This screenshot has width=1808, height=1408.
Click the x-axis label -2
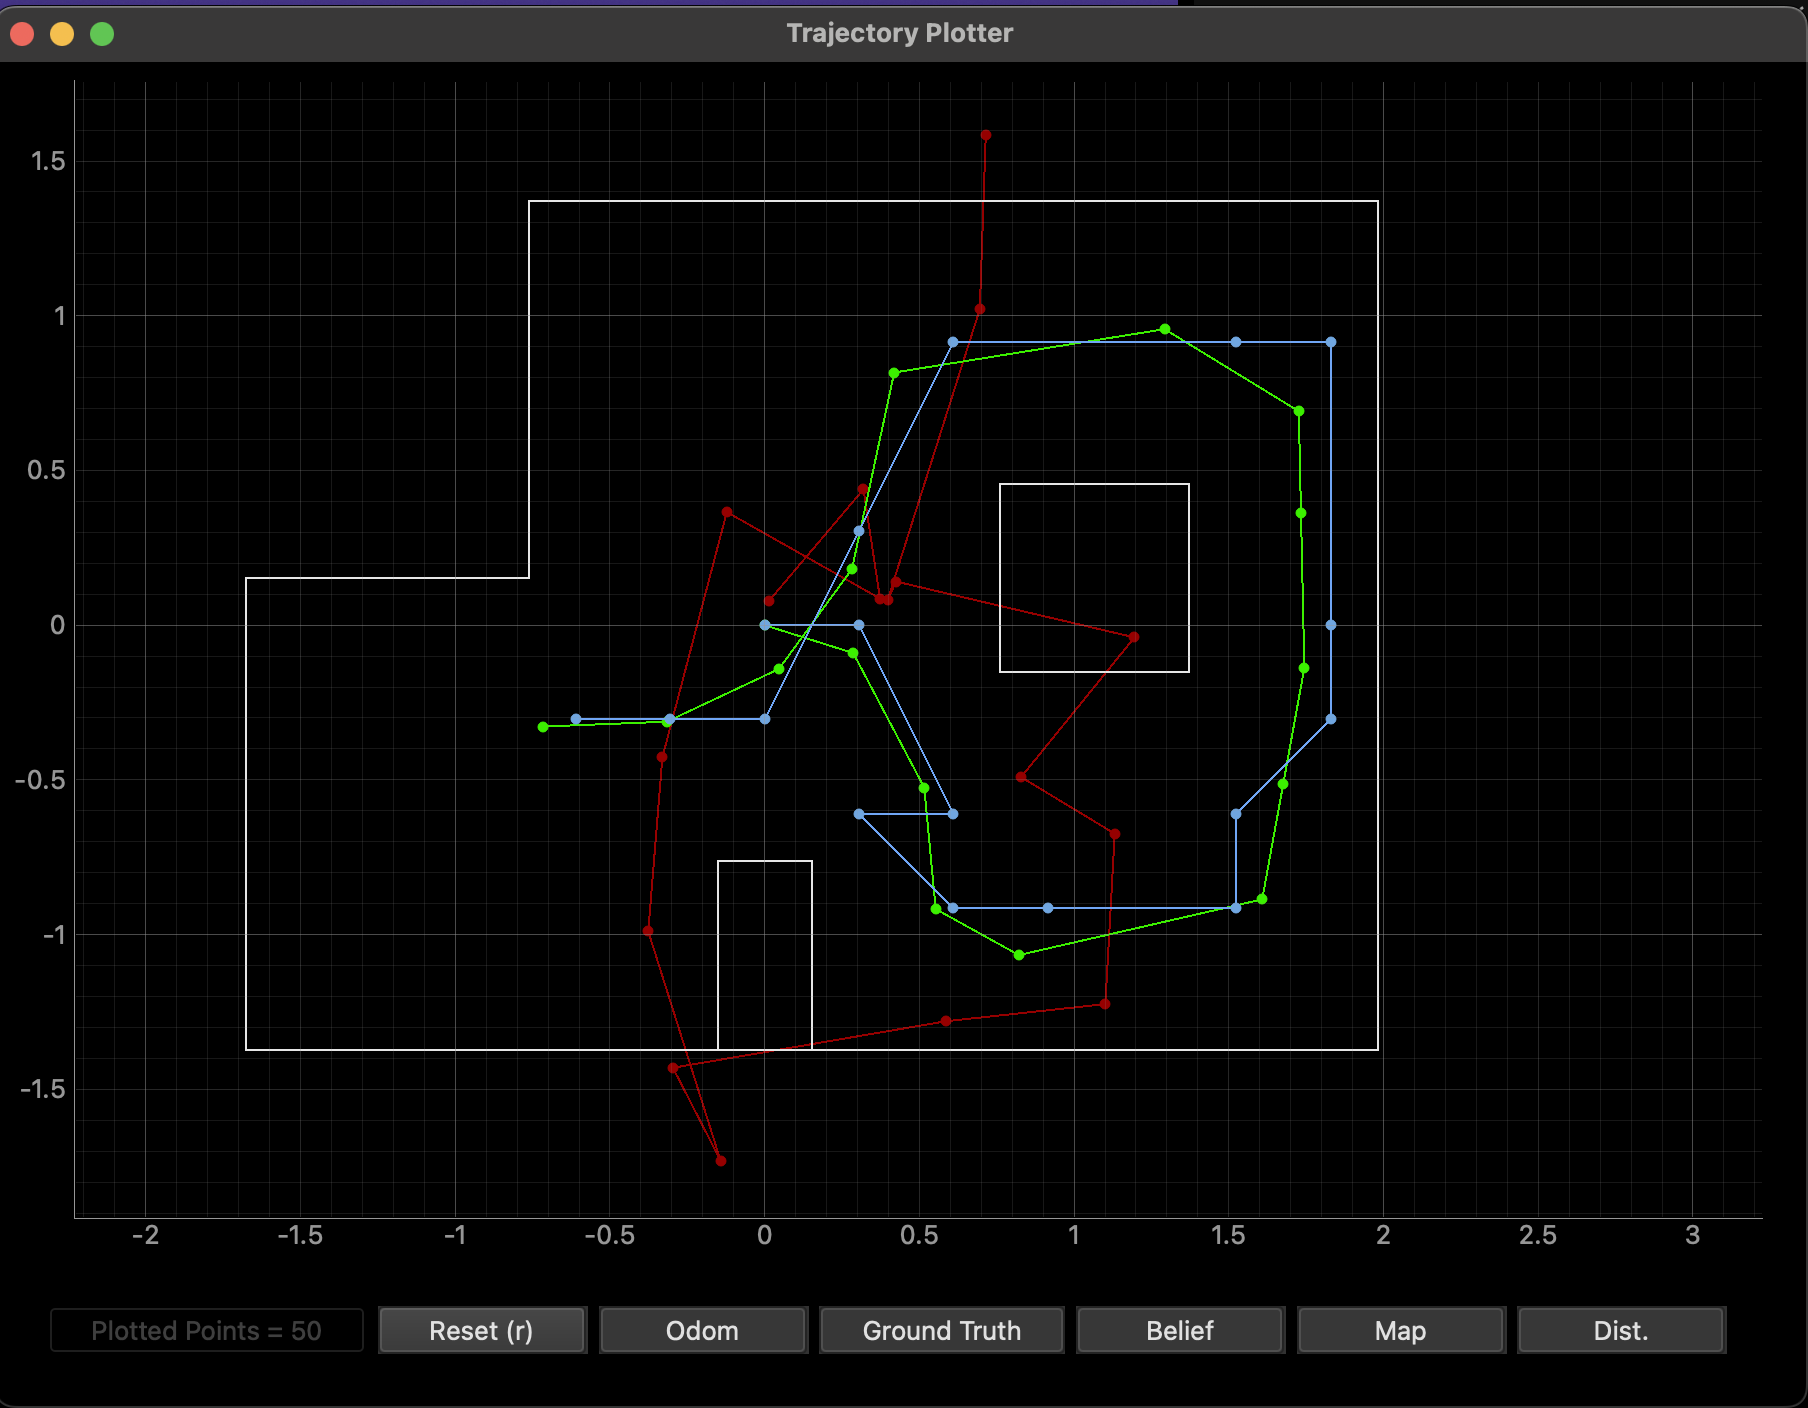tap(146, 1235)
